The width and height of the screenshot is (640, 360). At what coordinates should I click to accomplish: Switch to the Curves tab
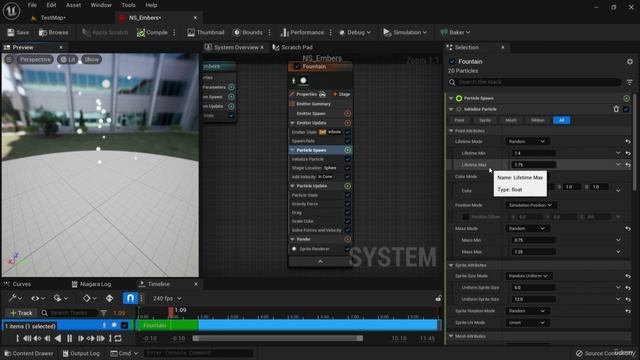point(18,284)
